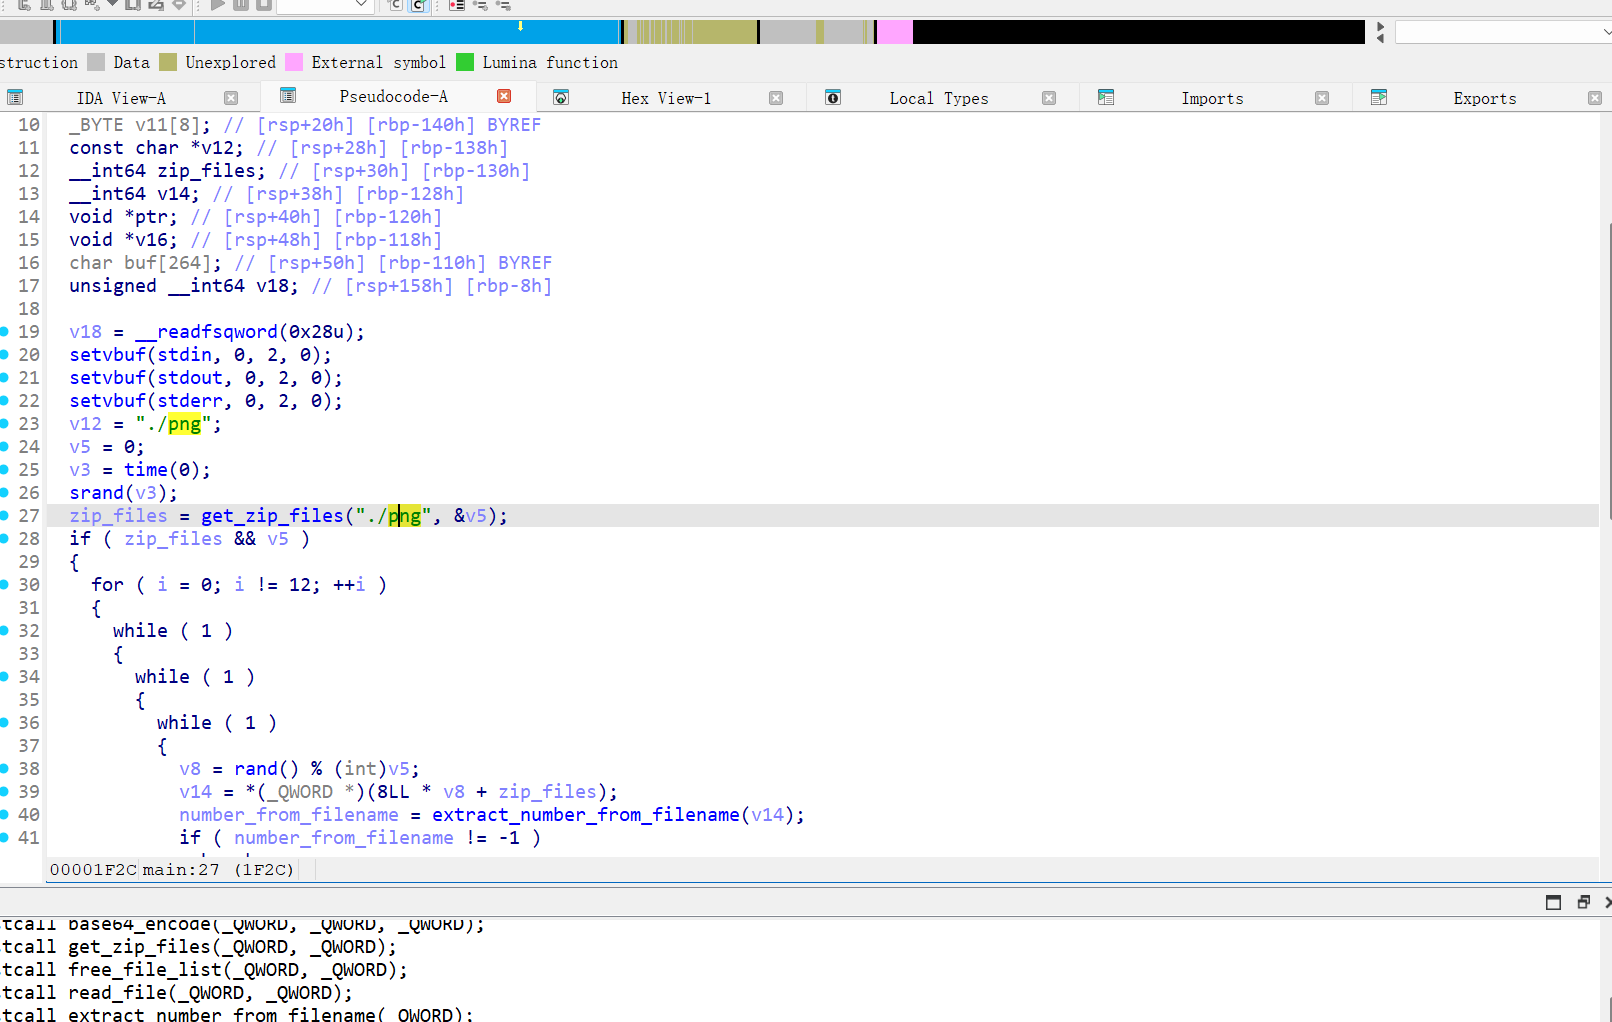1612x1022 pixels.
Task: Open the navigation band combo box
Action: point(1503,32)
